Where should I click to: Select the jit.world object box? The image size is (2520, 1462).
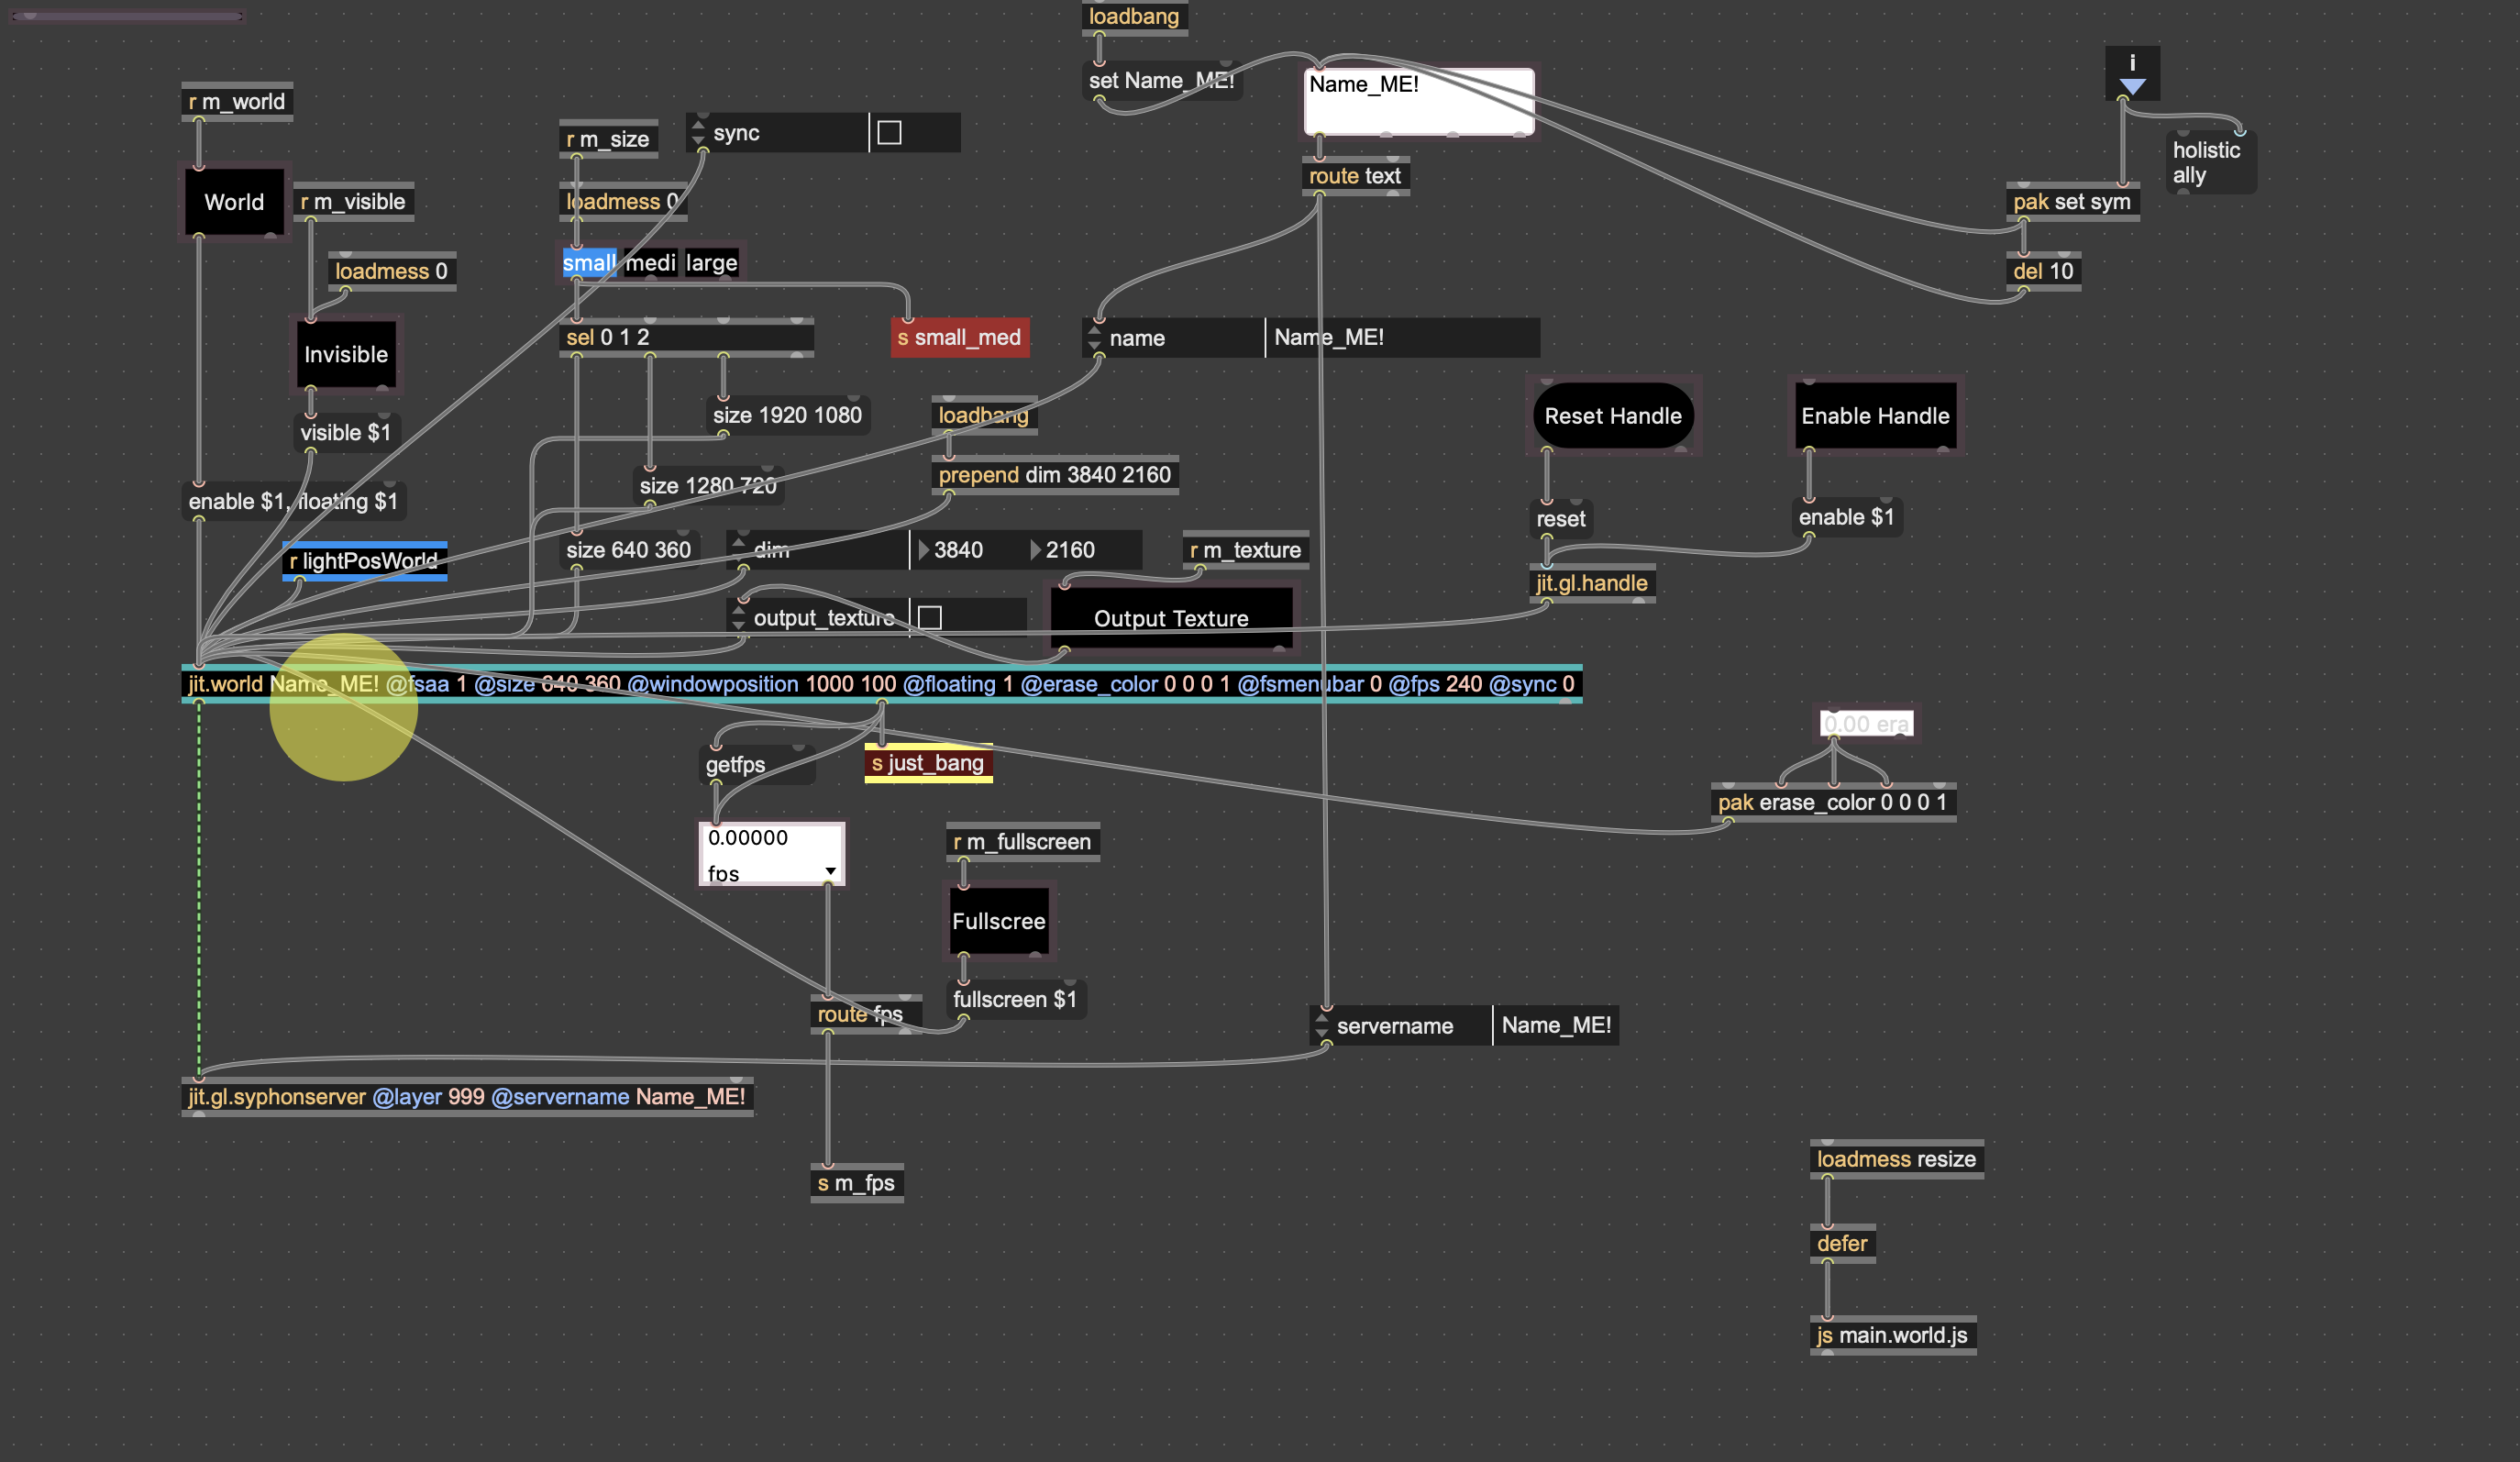click(x=881, y=684)
